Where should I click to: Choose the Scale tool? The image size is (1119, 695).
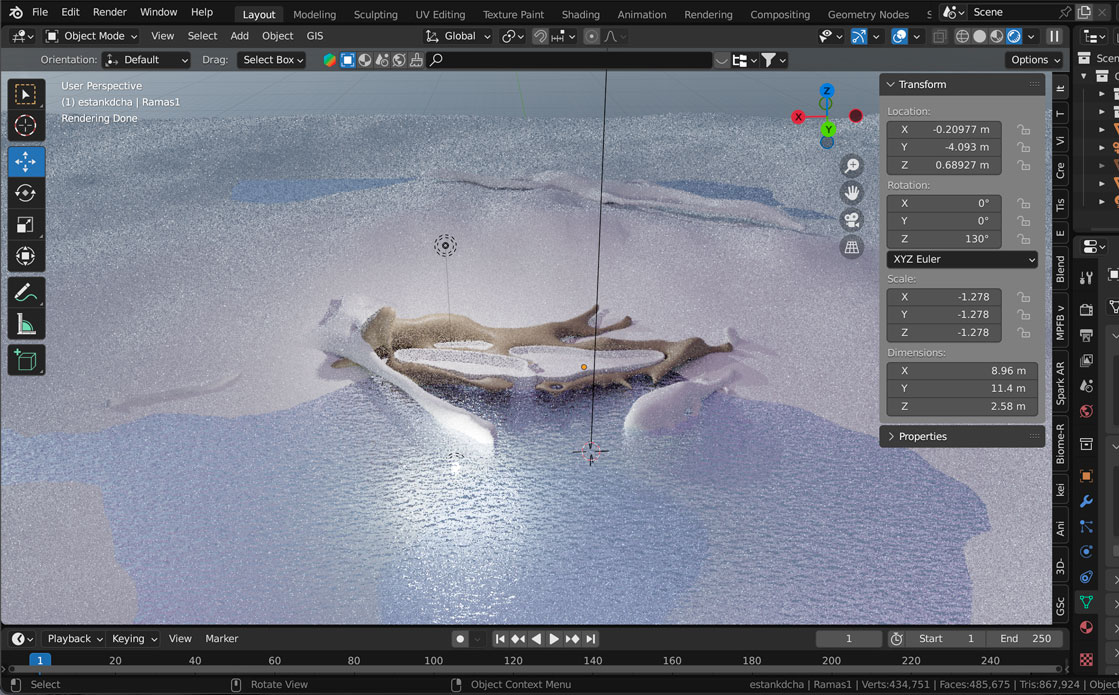pos(26,225)
